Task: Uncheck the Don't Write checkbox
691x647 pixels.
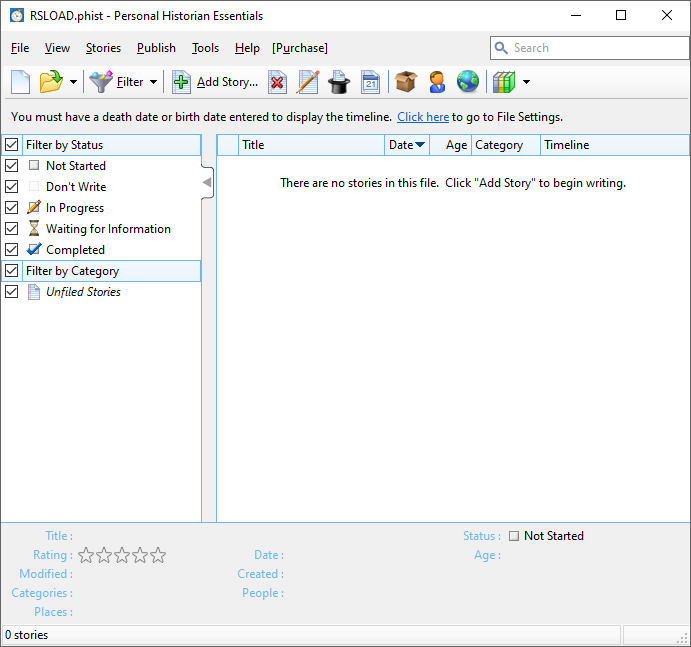Action: (11, 187)
